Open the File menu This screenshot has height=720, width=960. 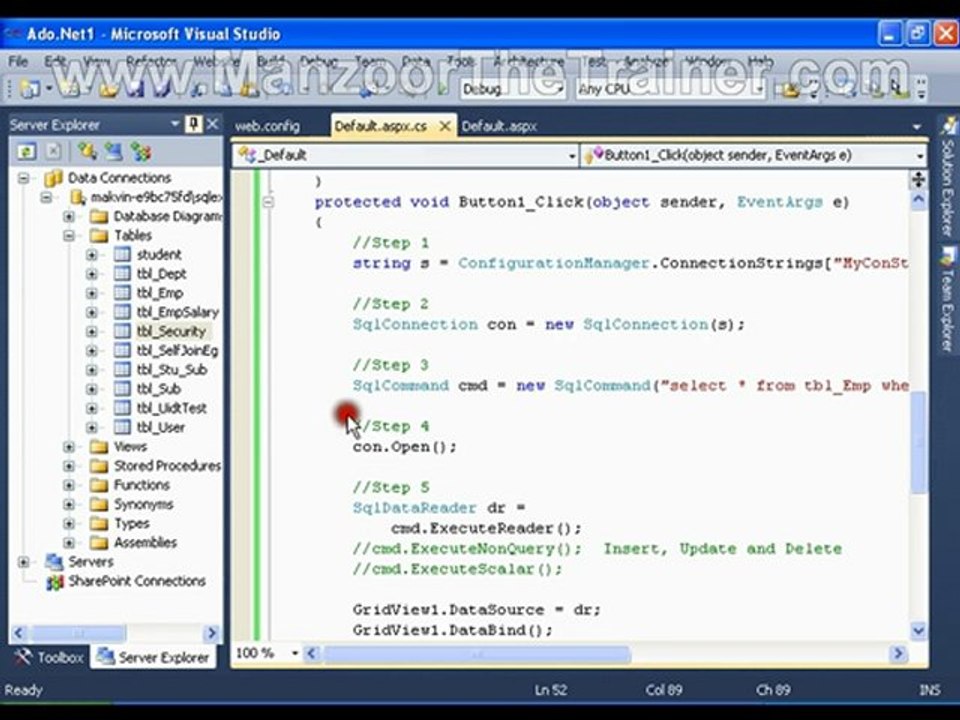point(18,61)
